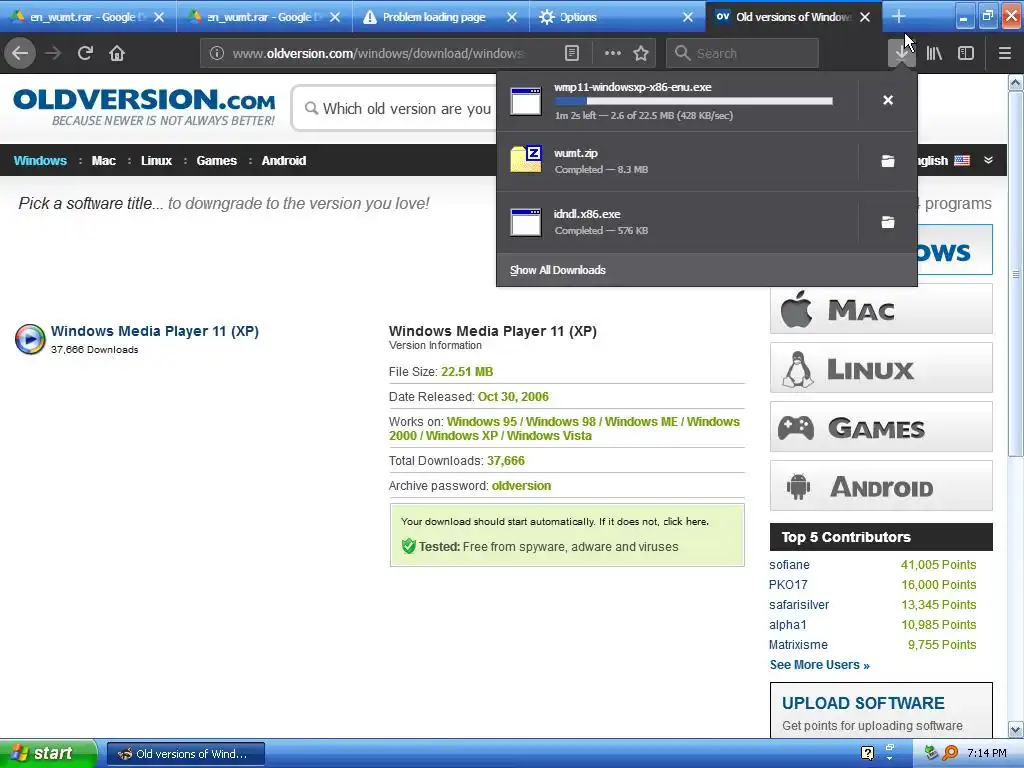Click the page scrollbar down arrow
The width and height of the screenshot is (1024, 768).
[x=1016, y=729]
